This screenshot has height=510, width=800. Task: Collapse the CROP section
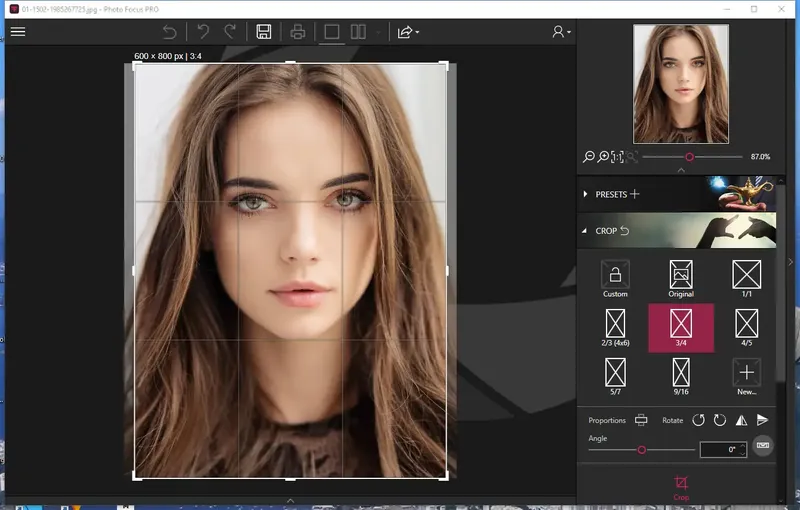point(585,231)
